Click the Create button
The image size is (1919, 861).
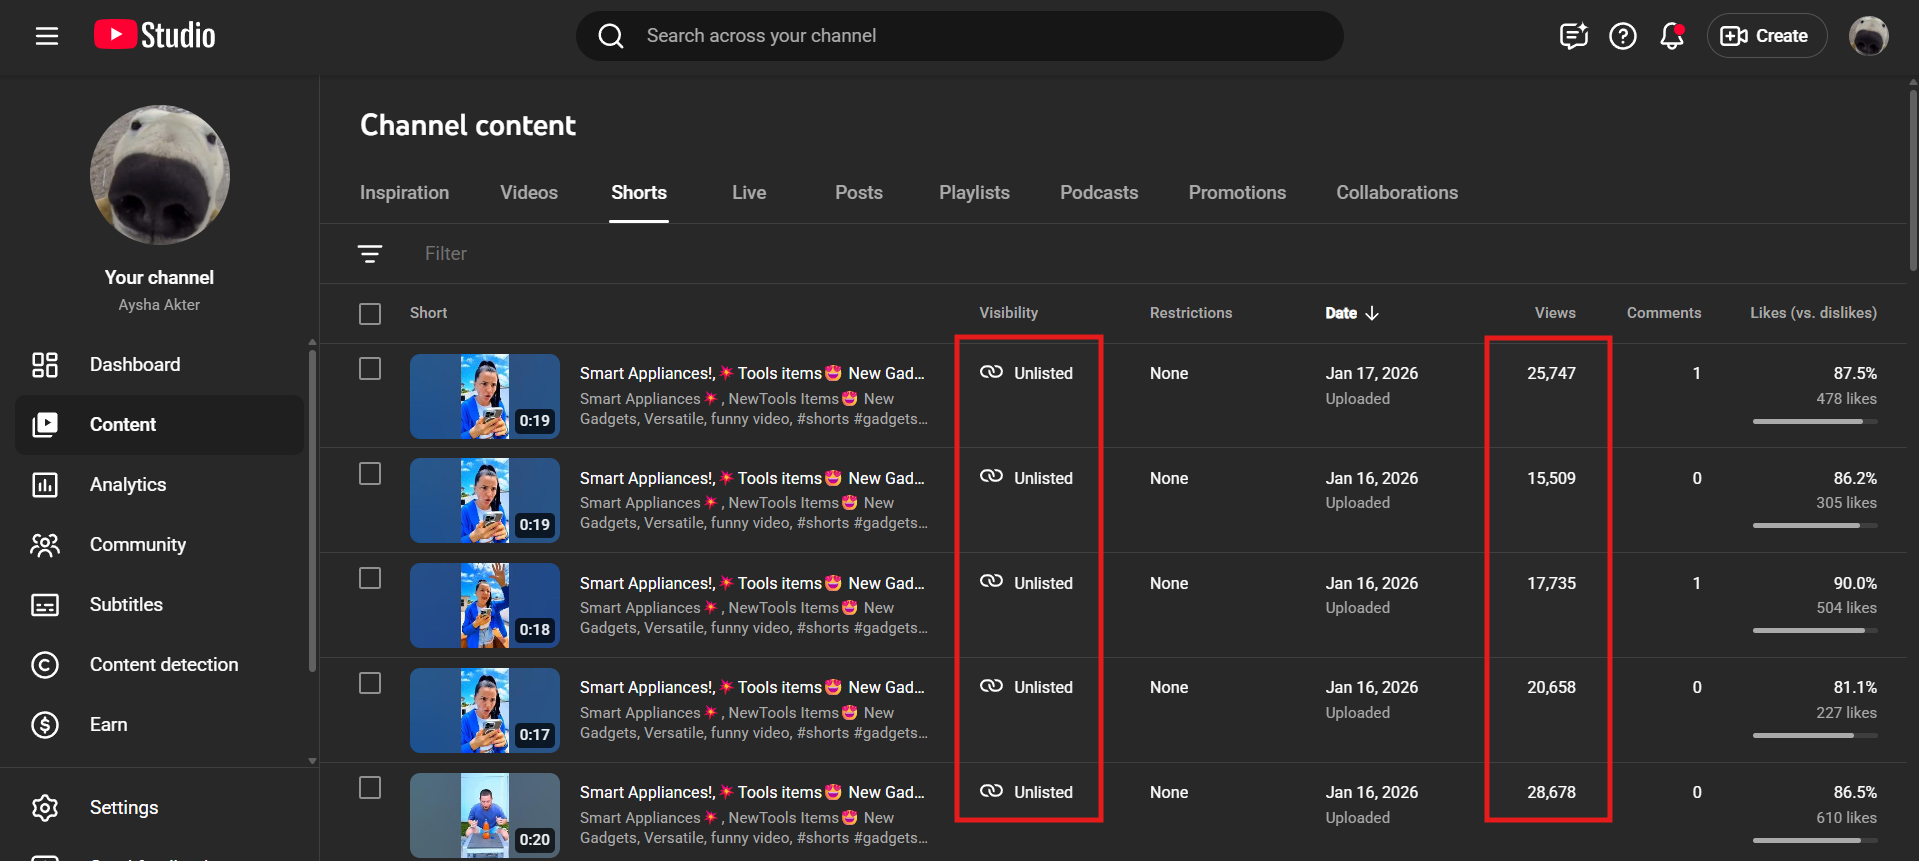1766,36
